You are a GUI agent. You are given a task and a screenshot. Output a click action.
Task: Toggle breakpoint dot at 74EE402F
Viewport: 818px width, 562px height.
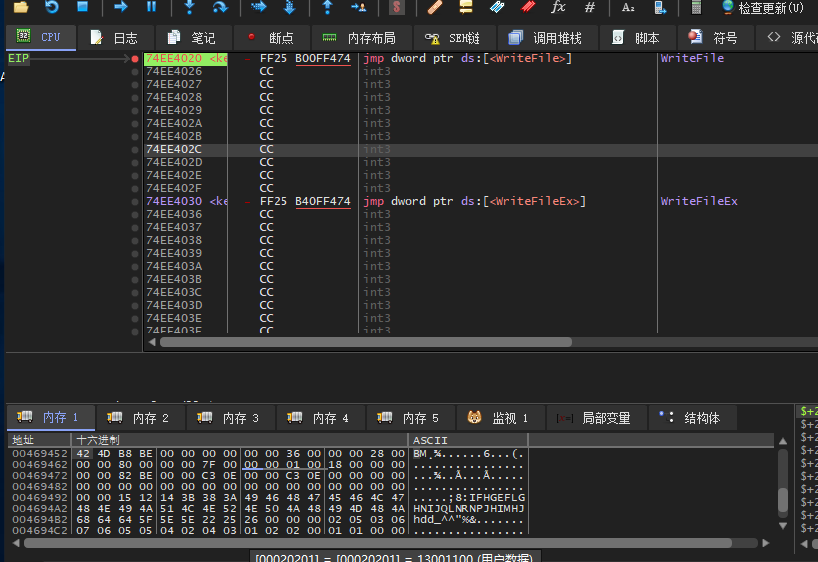pos(135,189)
